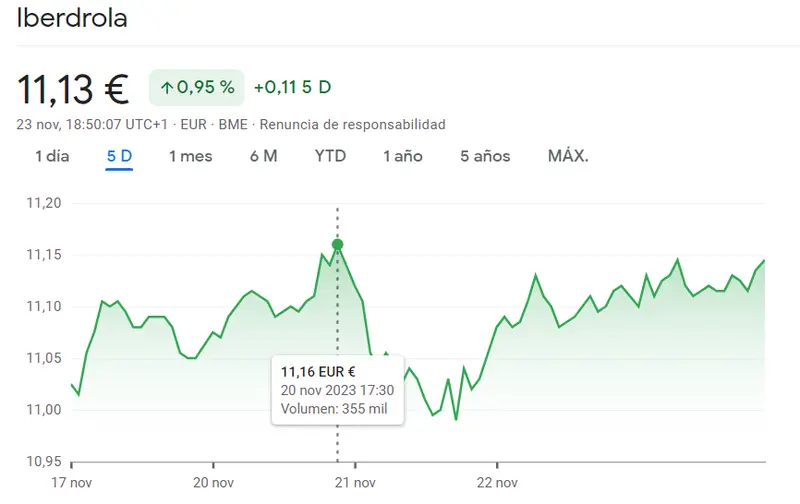Choose the 6 M range tab
800x504 pixels.
coord(263,156)
